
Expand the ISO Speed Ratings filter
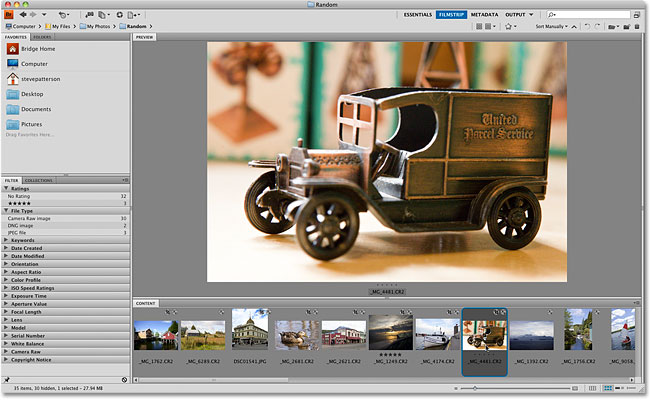pos(6,288)
